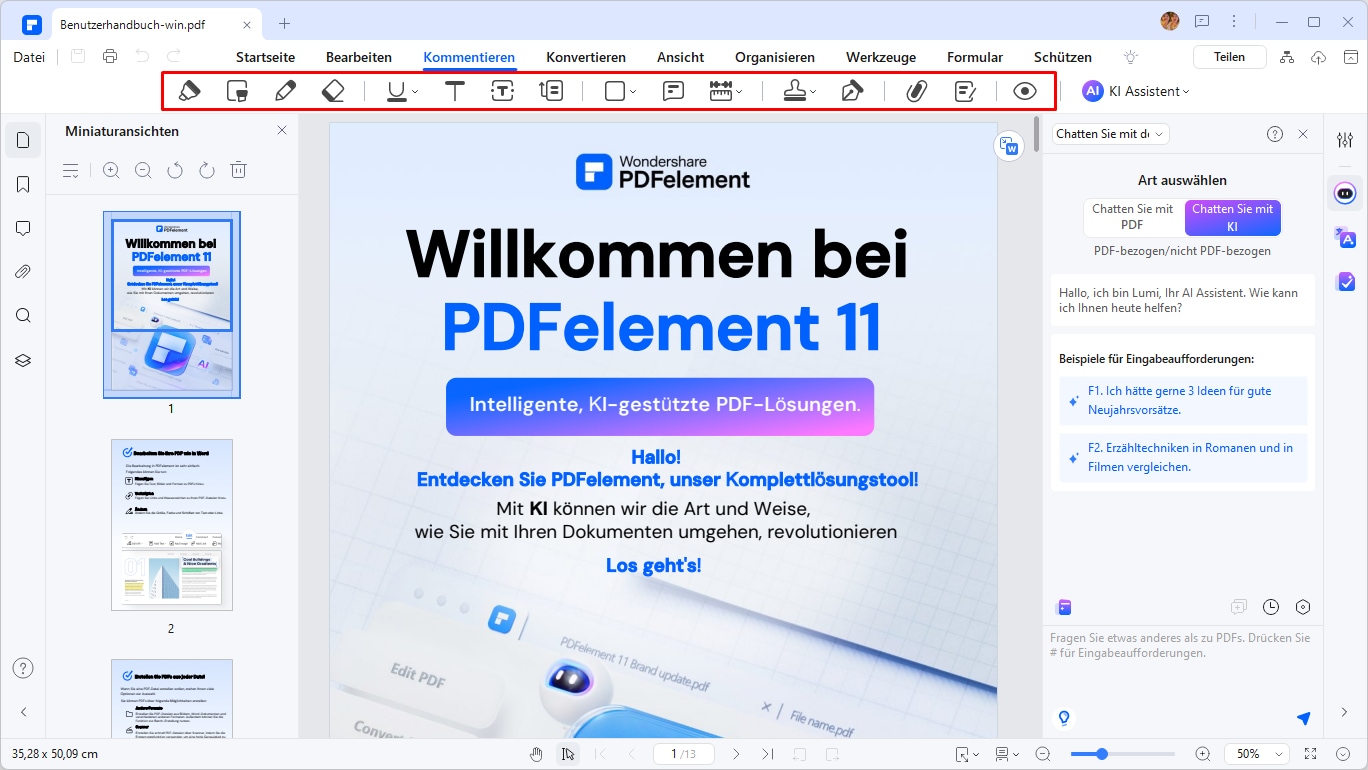This screenshot has width=1368, height=770.
Task: Close the Miniaturansichten panel
Action: [282, 131]
